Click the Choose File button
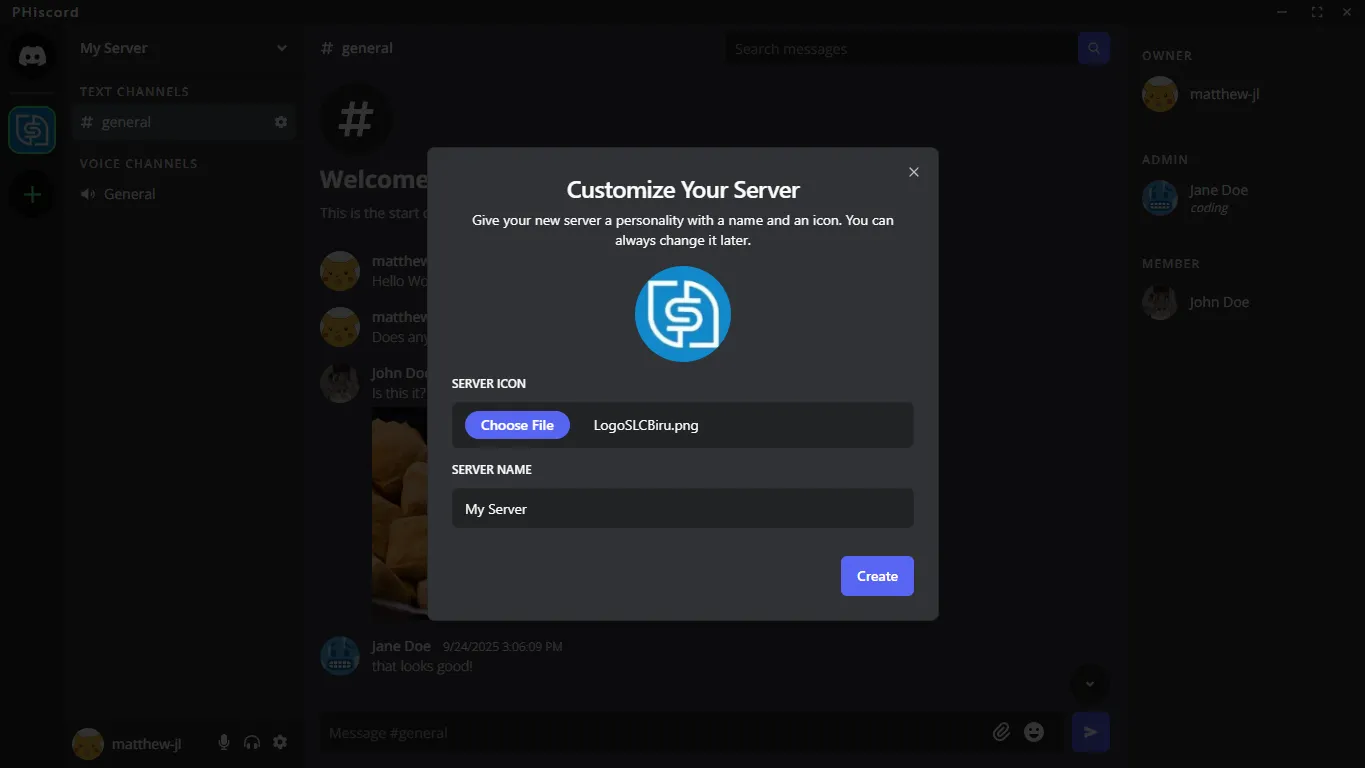1365x768 pixels. point(517,425)
